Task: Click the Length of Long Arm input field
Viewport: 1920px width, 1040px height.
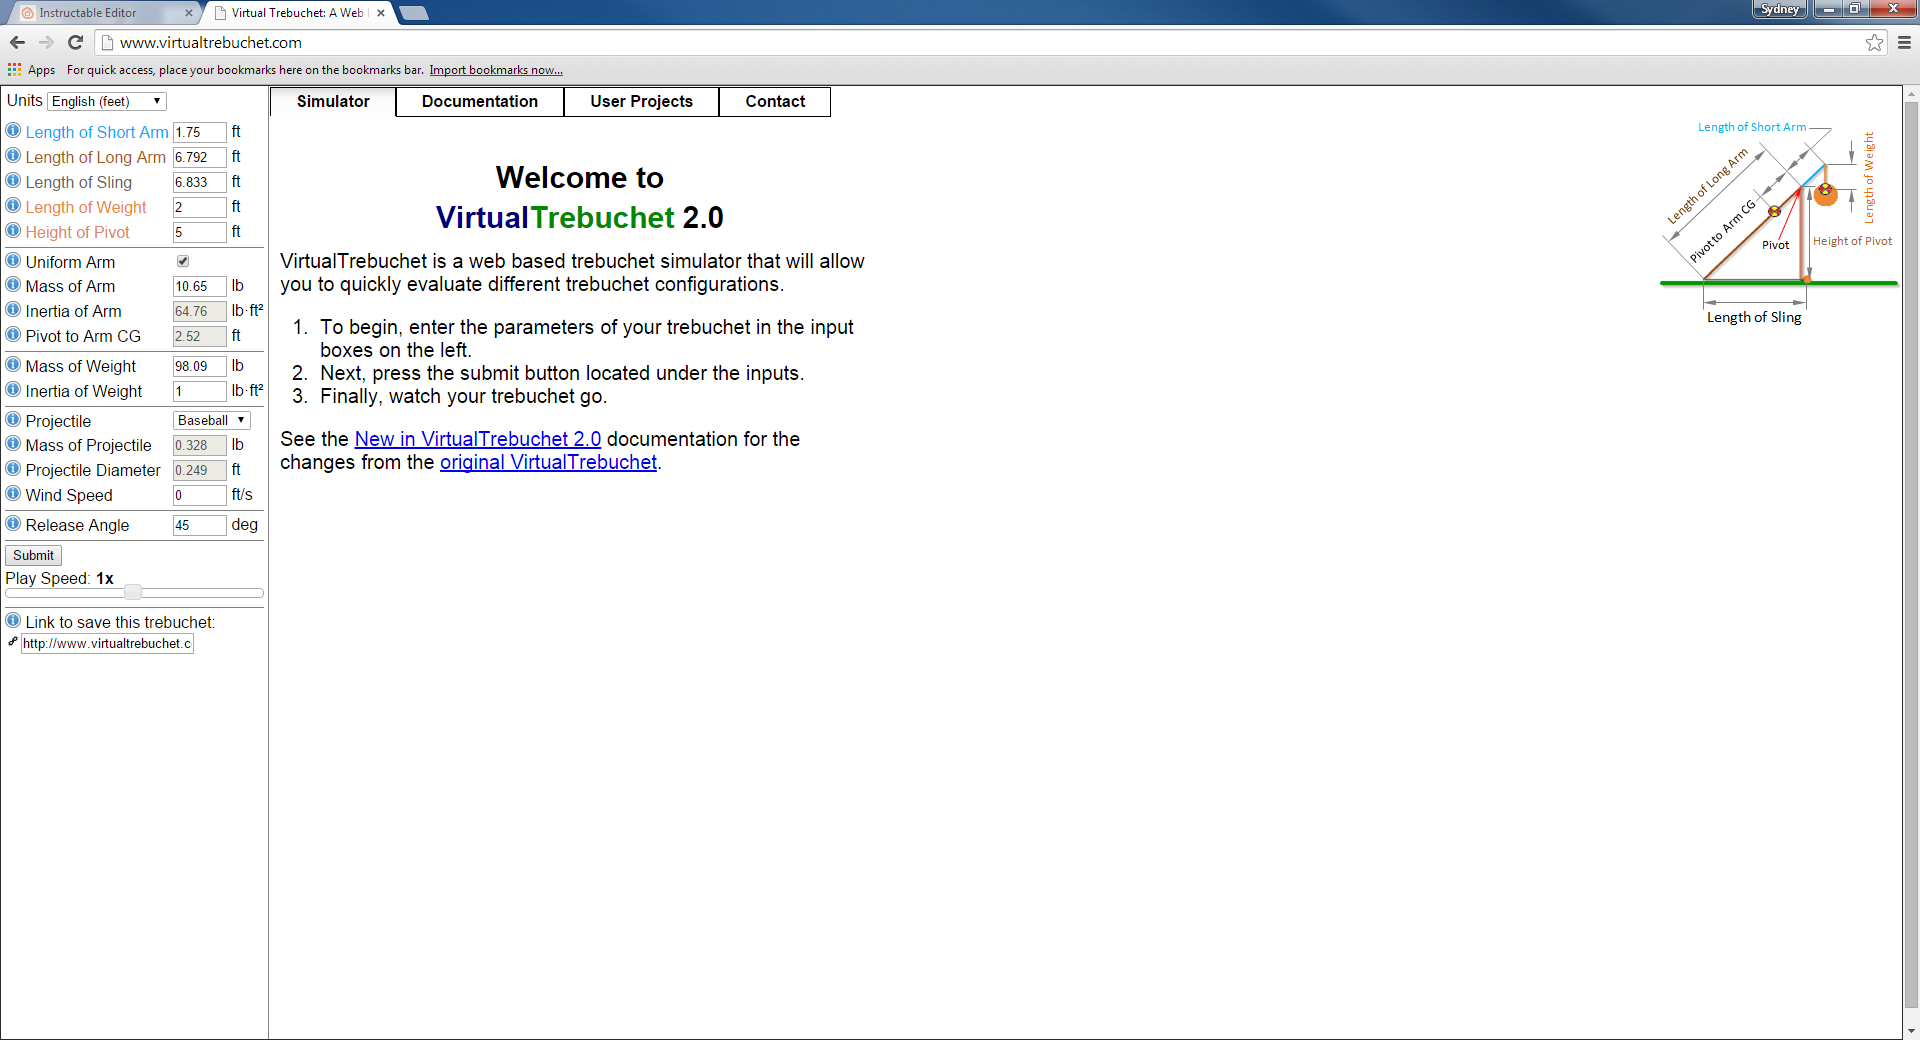Action: [x=199, y=157]
